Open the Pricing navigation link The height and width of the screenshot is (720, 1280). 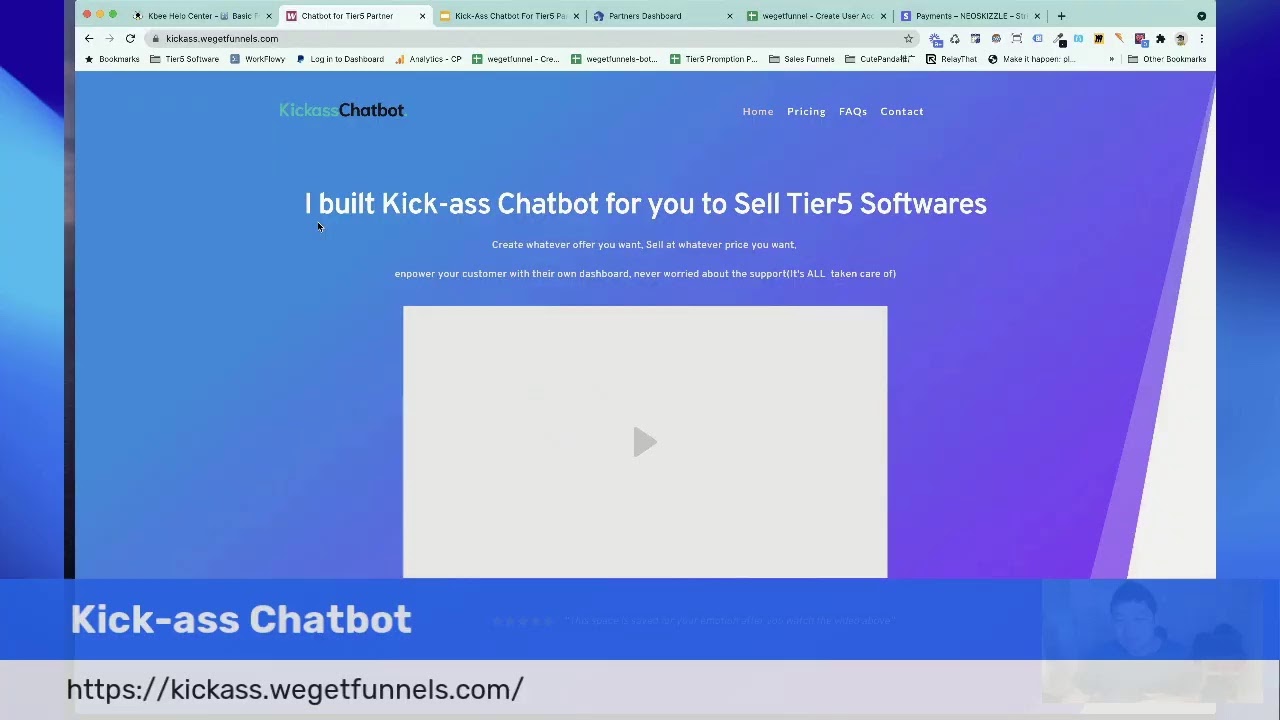click(x=806, y=111)
